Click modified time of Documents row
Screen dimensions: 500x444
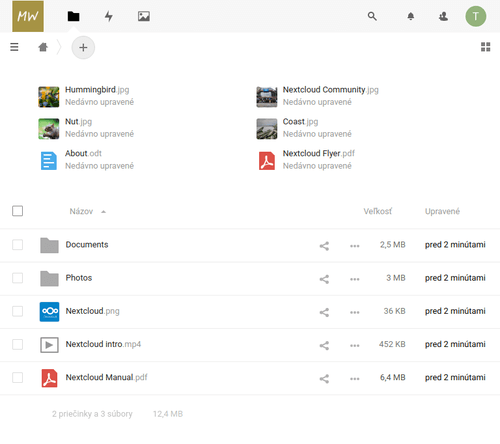click(455, 245)
